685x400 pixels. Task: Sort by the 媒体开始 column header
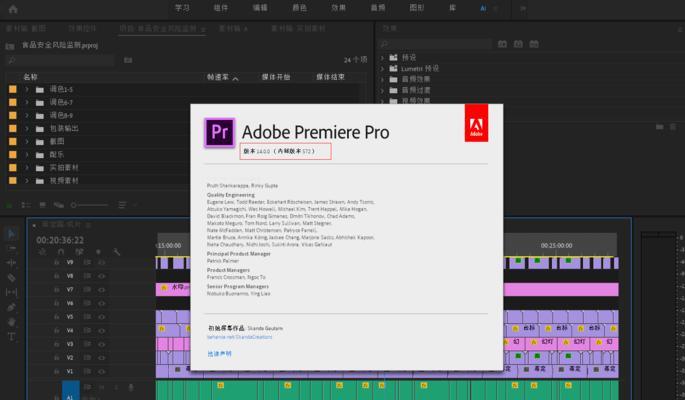point(276,77)
